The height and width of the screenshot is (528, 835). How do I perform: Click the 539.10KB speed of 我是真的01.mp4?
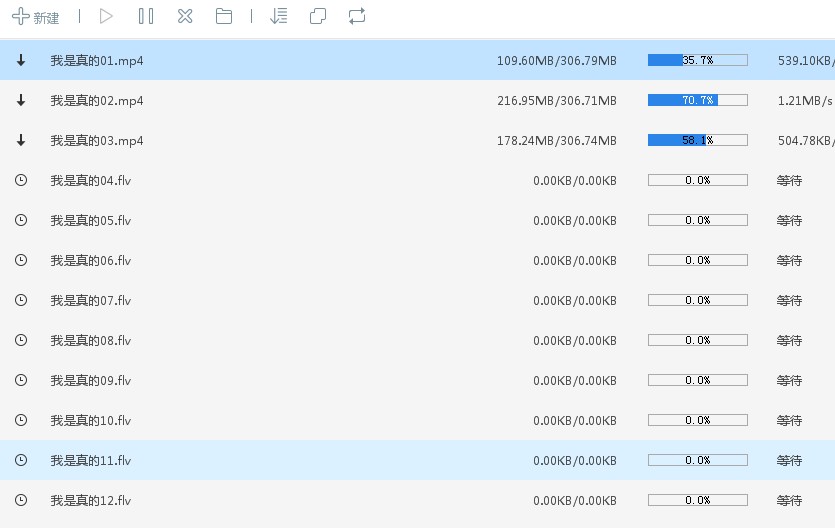(806, 61)
